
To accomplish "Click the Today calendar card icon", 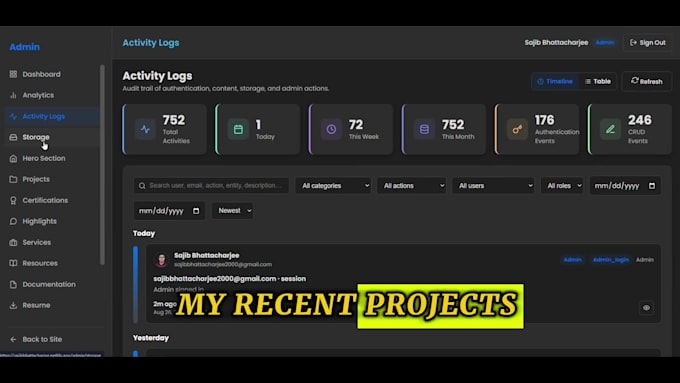I will pyautogui.click(x=238, y=129).
